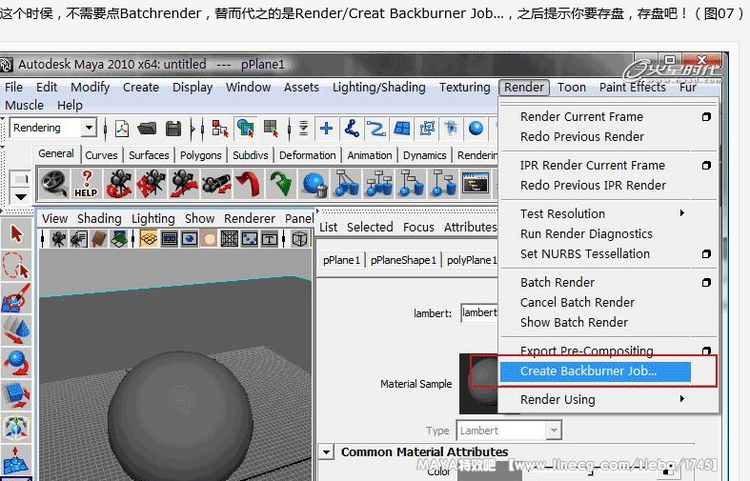The image size is (750, 481).
Task: Toggle the viewport grid display
Action: click(149, 239)
